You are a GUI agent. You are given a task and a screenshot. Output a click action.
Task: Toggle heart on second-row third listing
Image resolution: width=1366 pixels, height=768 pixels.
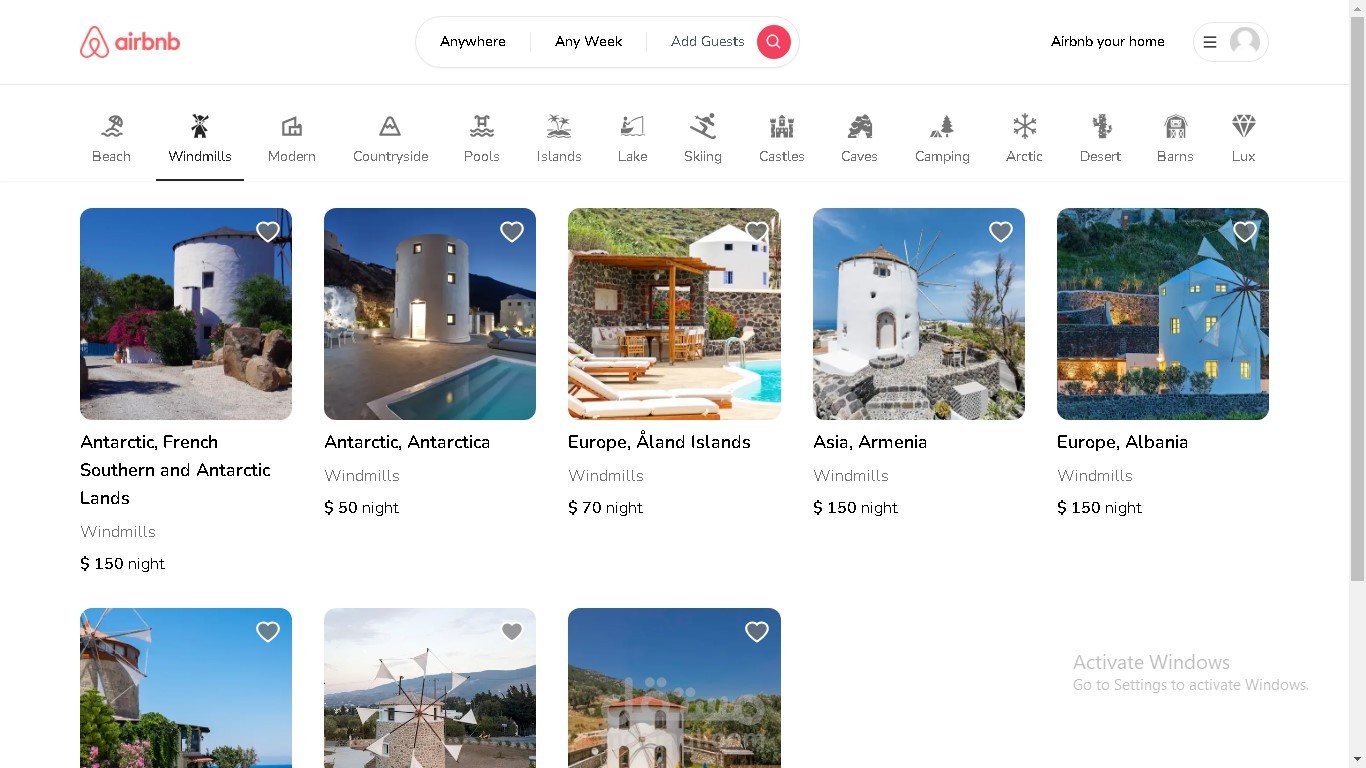757,632
